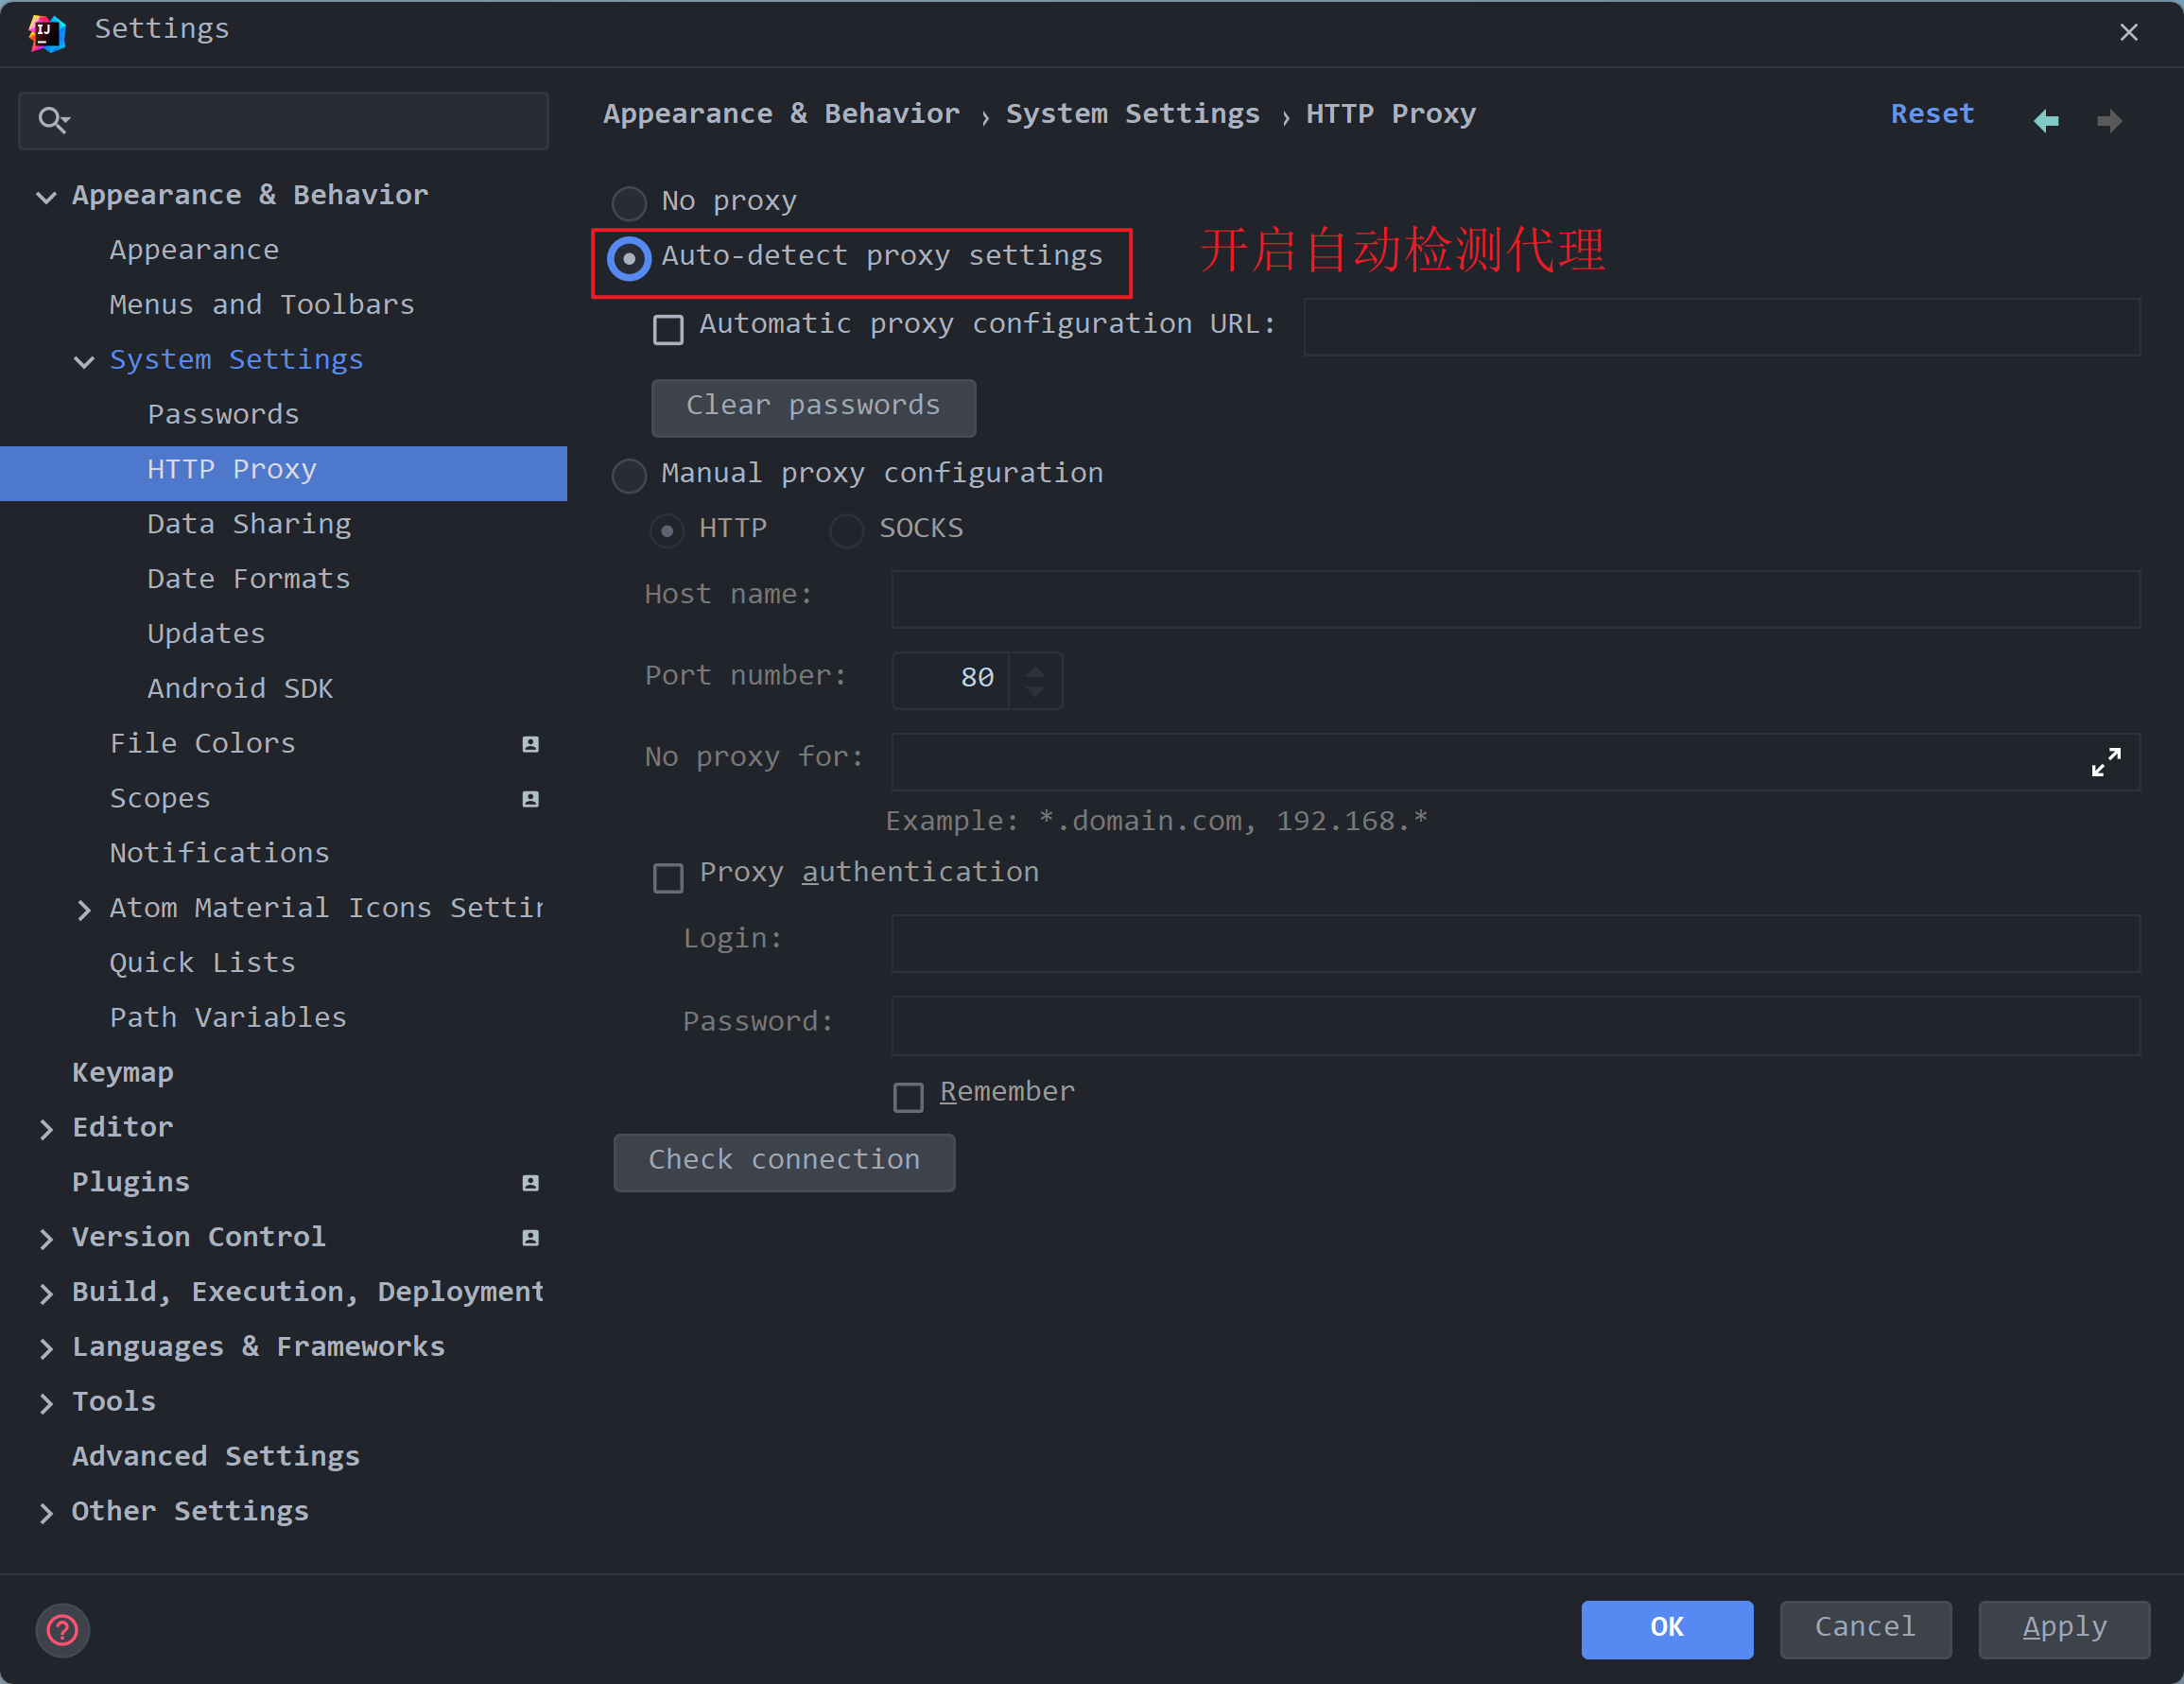
Task: Select the No proxy radio button
Action: click(629, 203)
